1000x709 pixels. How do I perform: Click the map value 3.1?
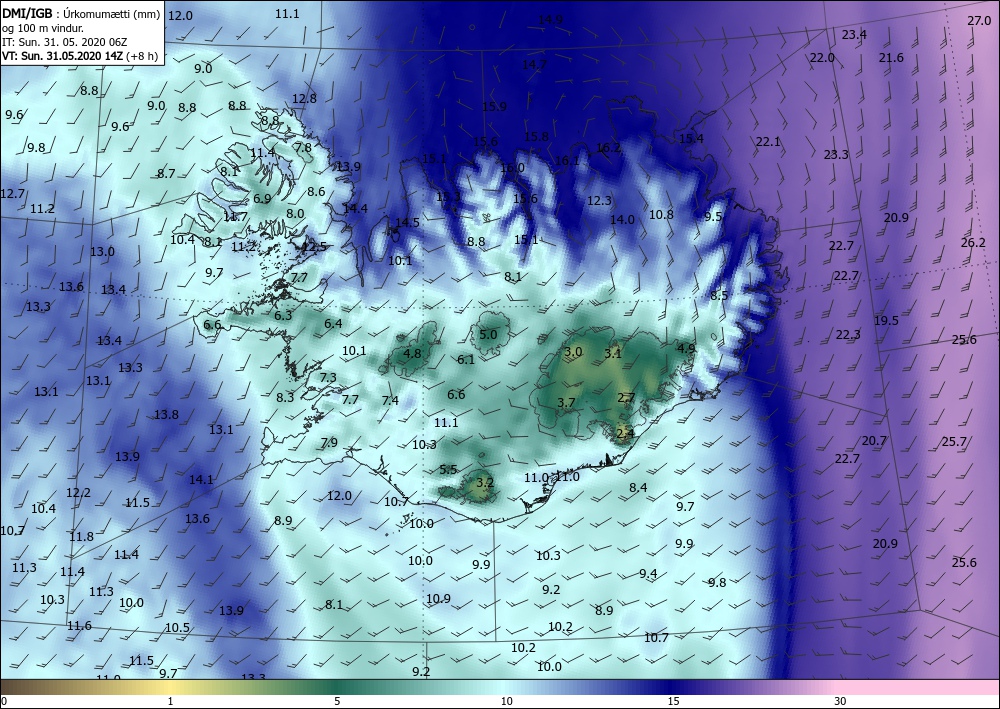pyautogui.click(x=613, y=353)
